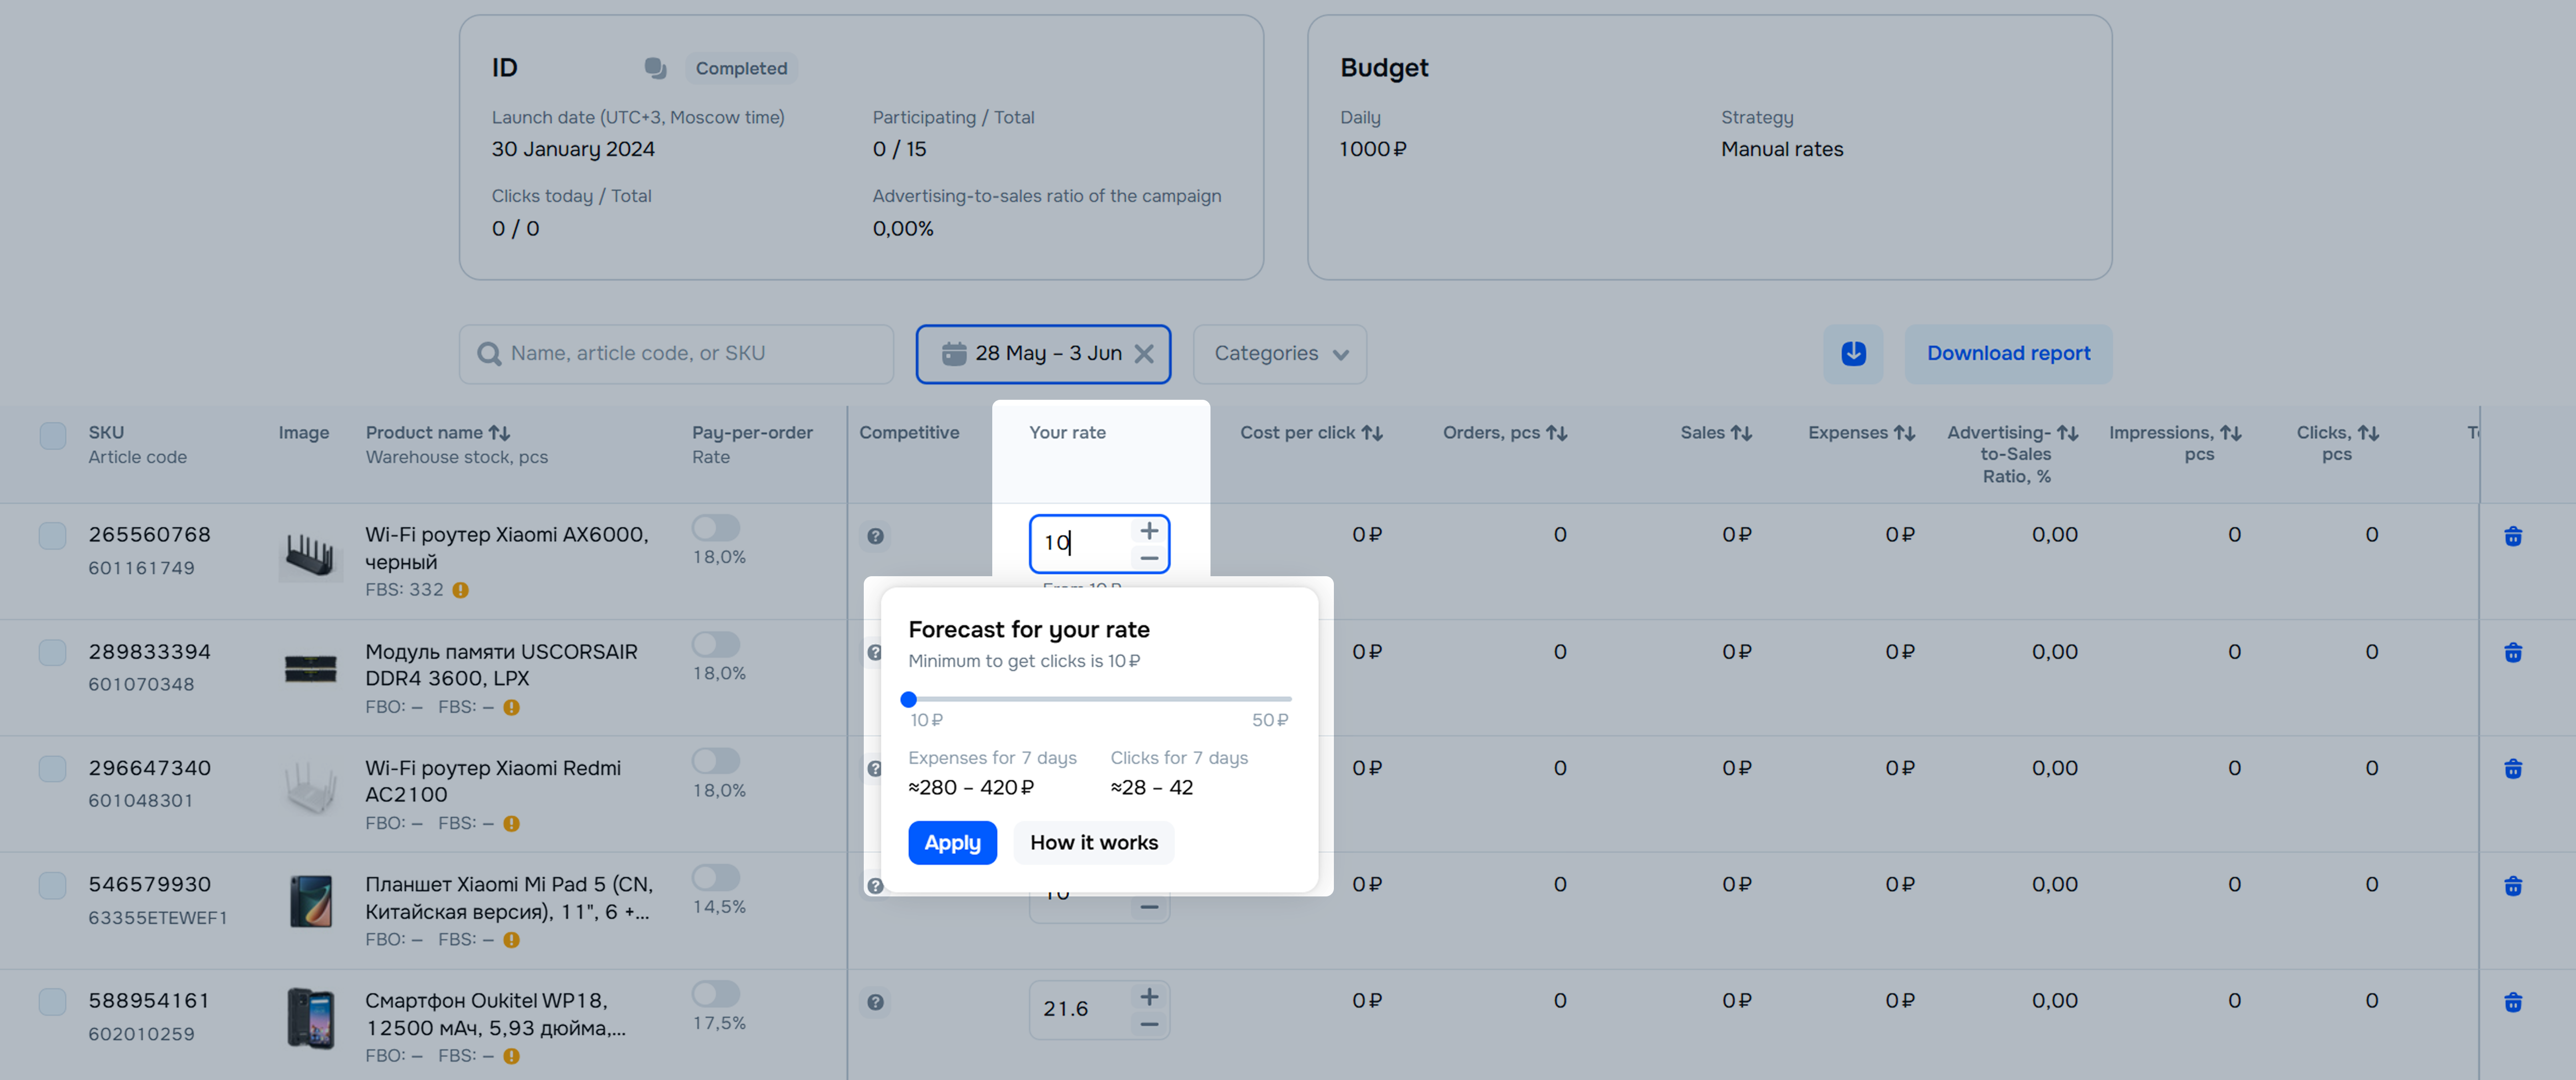Click the Oukitel WP18 phone thumbnail
2576x1080 pixels.
[310, 1018]
